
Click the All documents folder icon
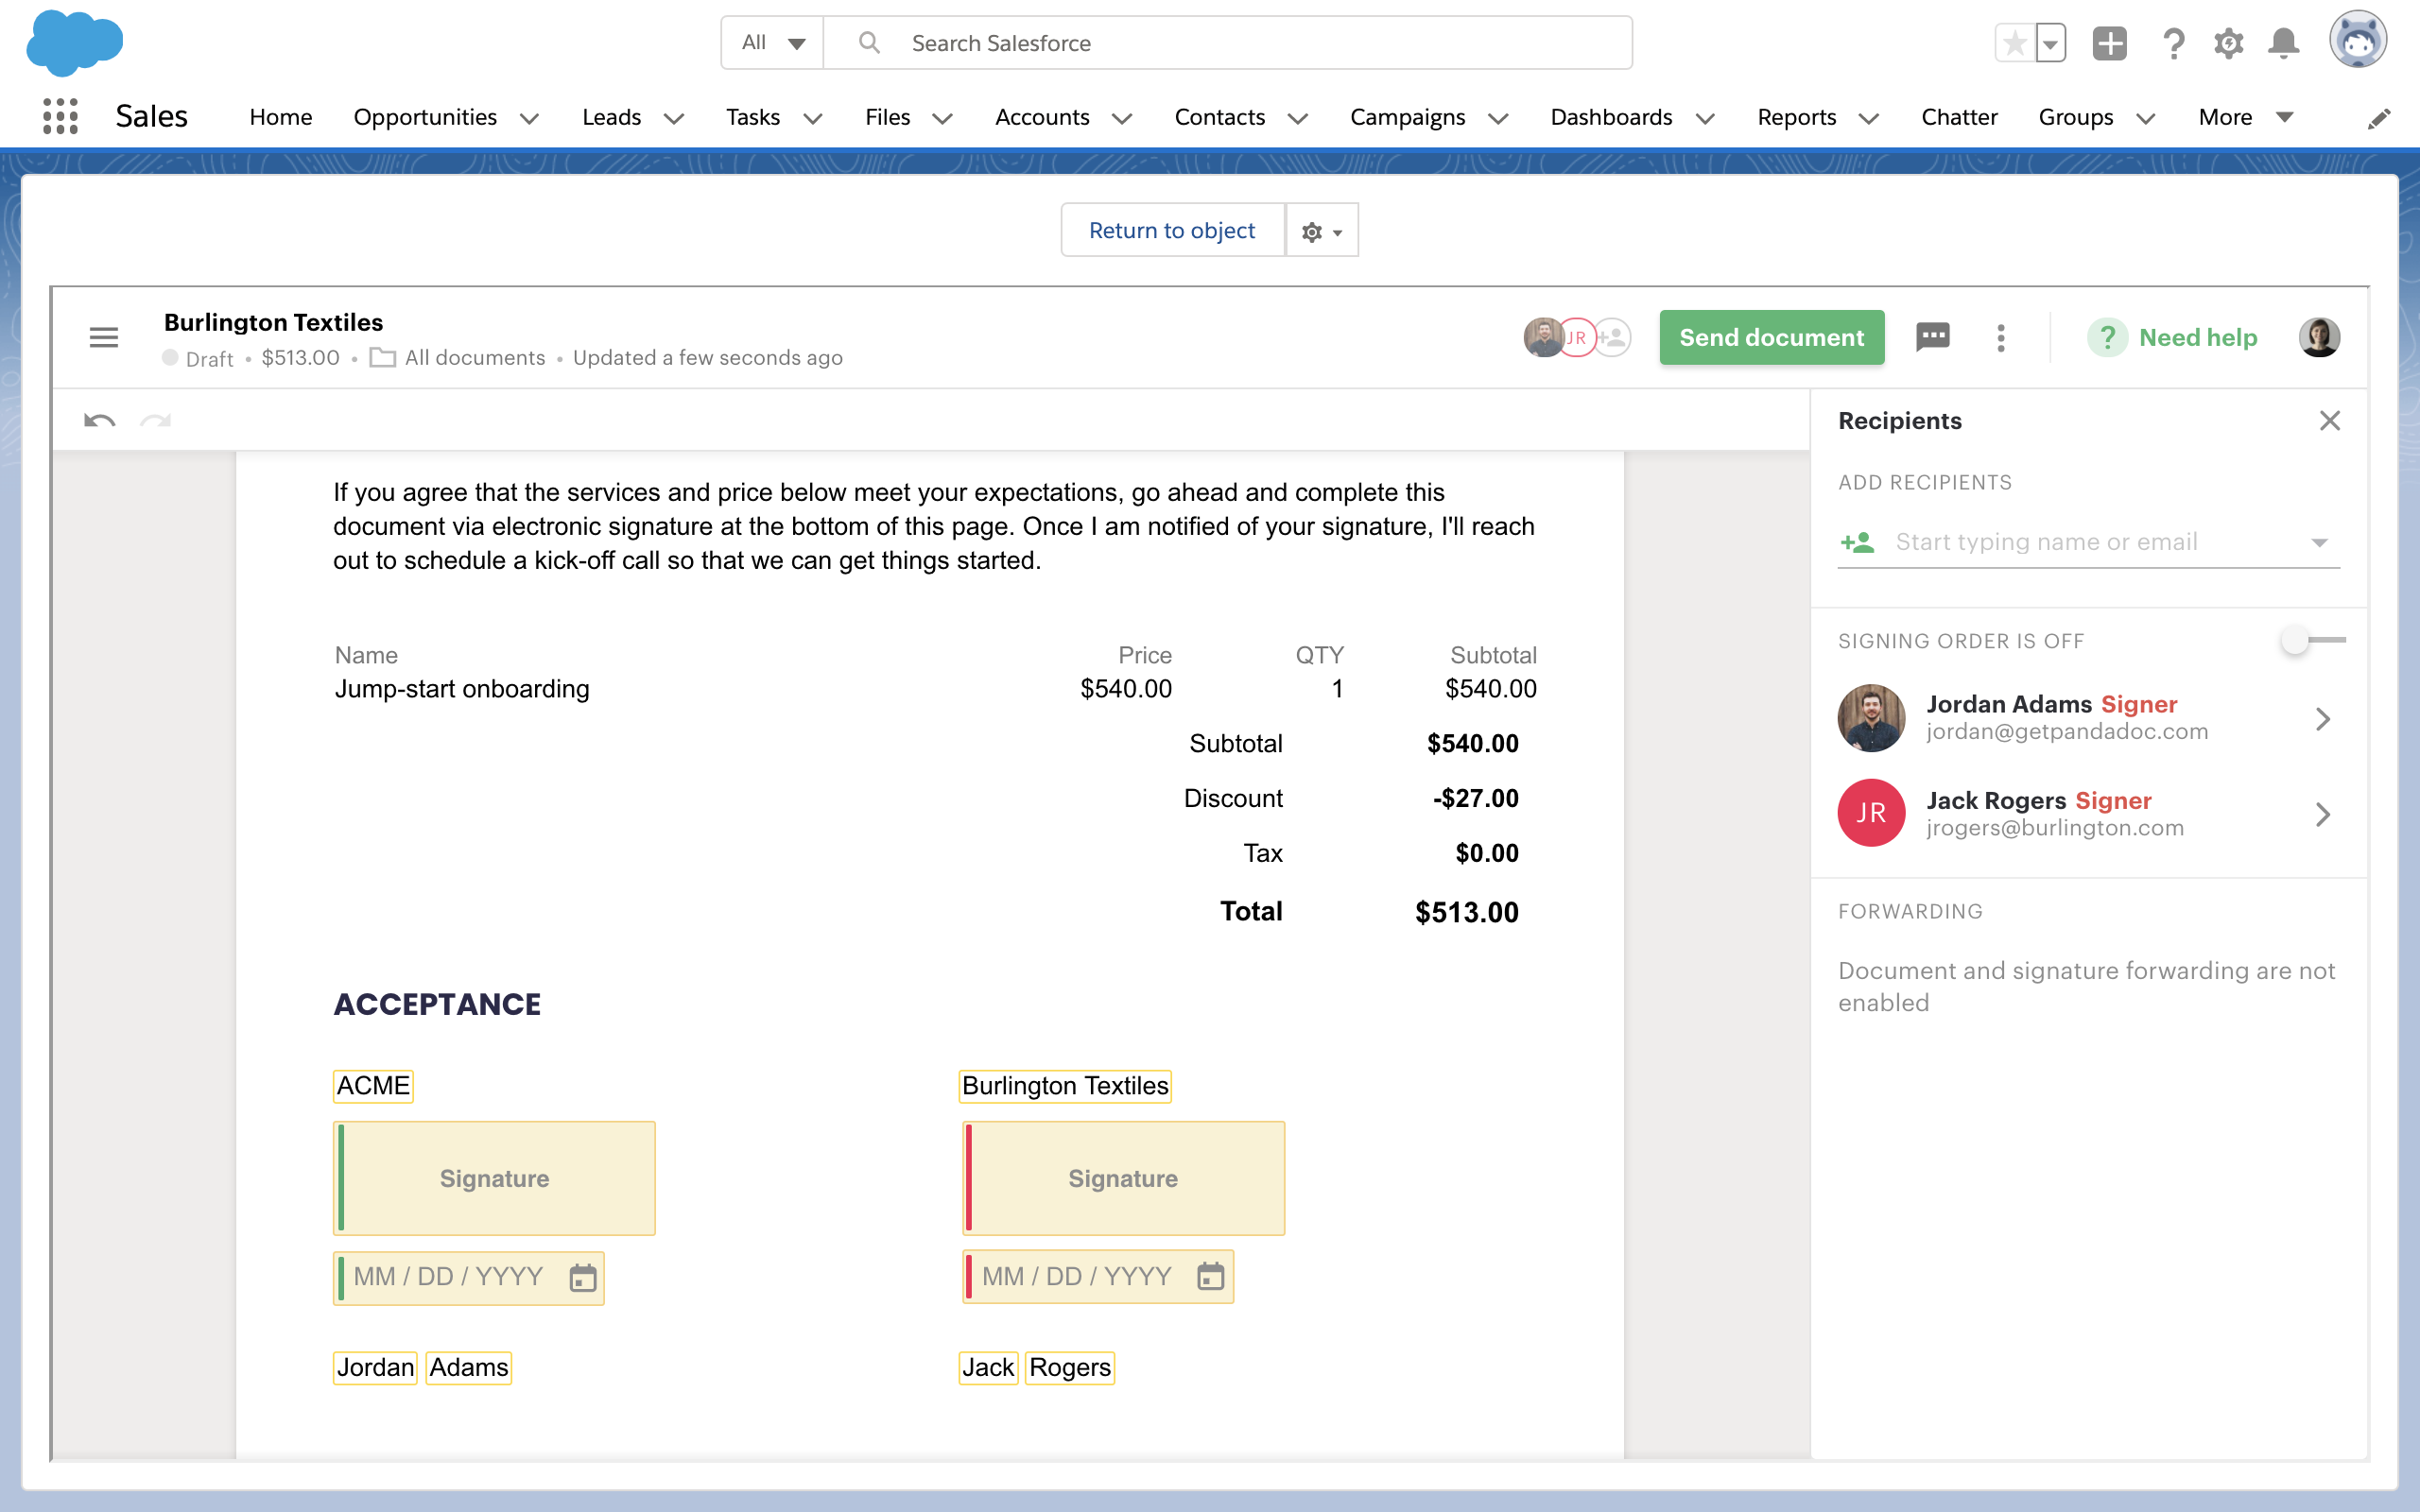coord(383,357)
